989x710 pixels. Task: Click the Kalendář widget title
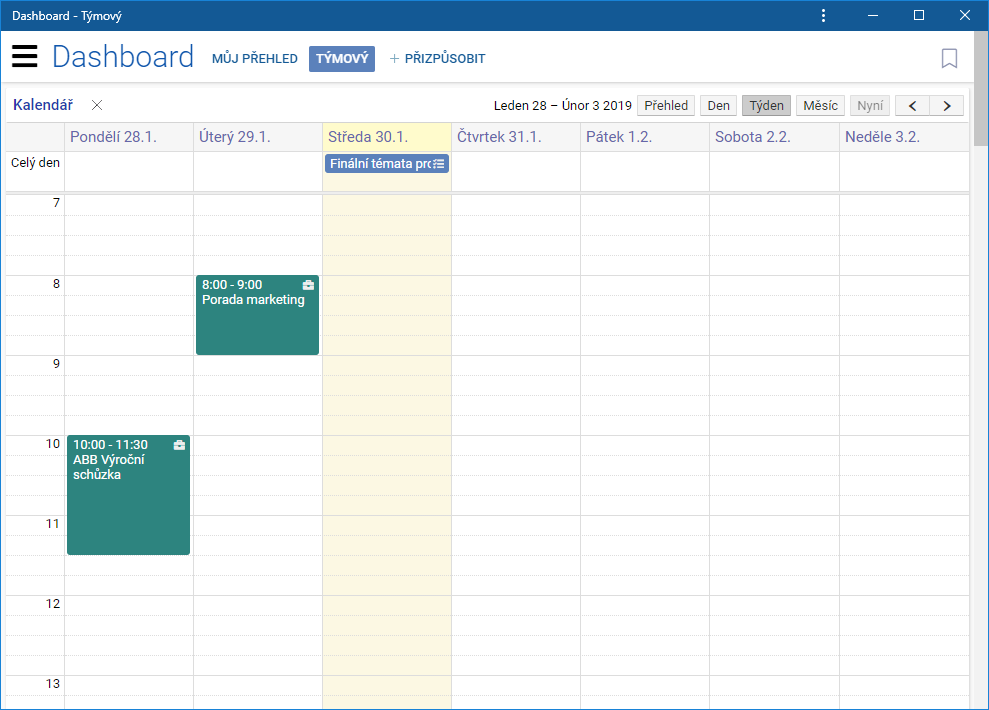point(43,105)
